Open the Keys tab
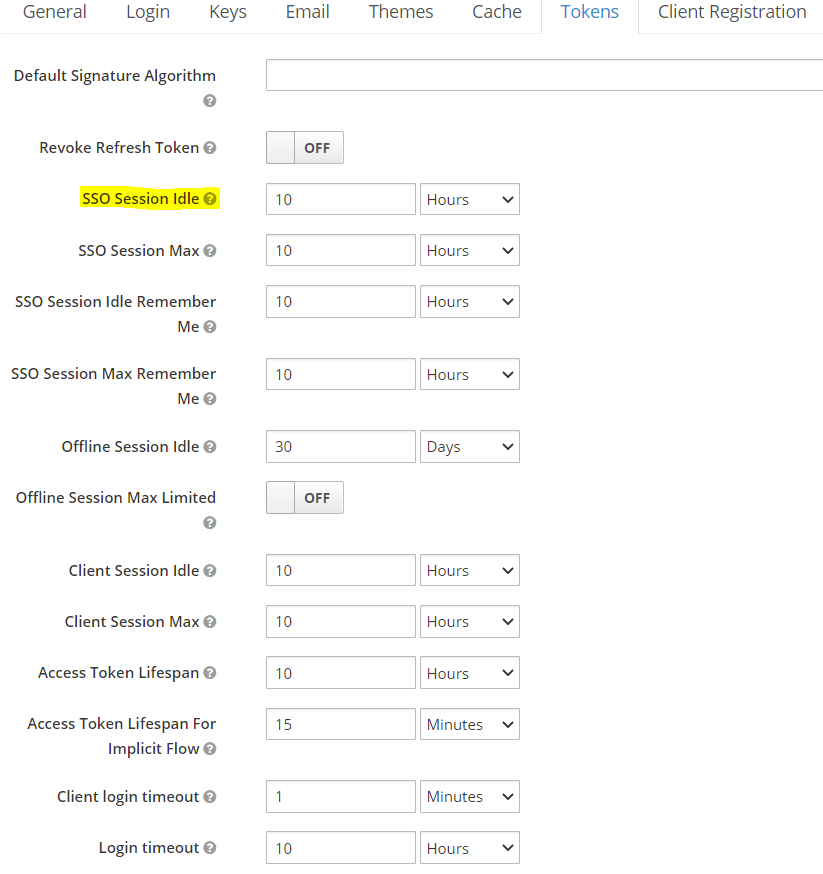 (x=228, y=12)
